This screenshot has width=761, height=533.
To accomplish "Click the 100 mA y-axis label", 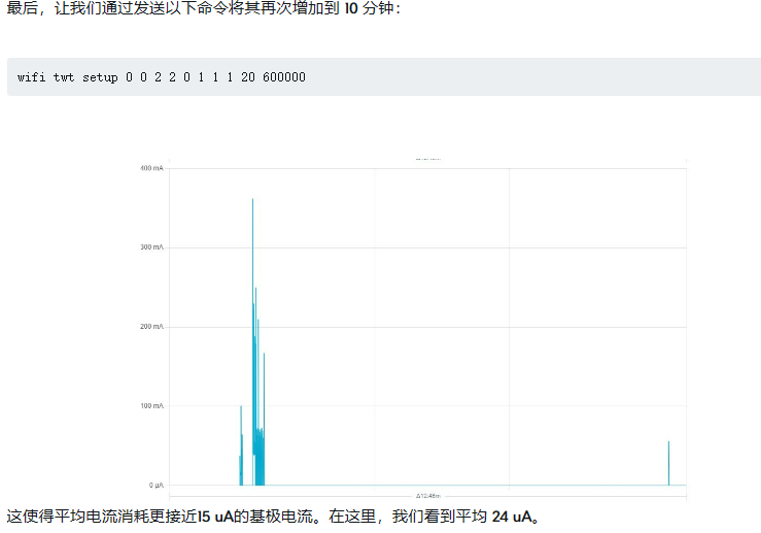I will (152, 405).
